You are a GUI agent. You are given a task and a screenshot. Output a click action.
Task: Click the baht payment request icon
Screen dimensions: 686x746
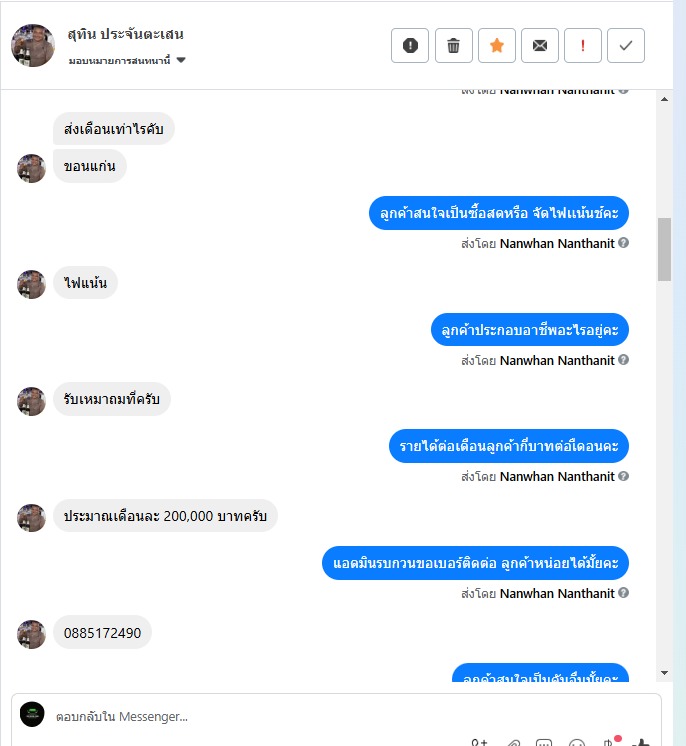(x=610, y=741)
